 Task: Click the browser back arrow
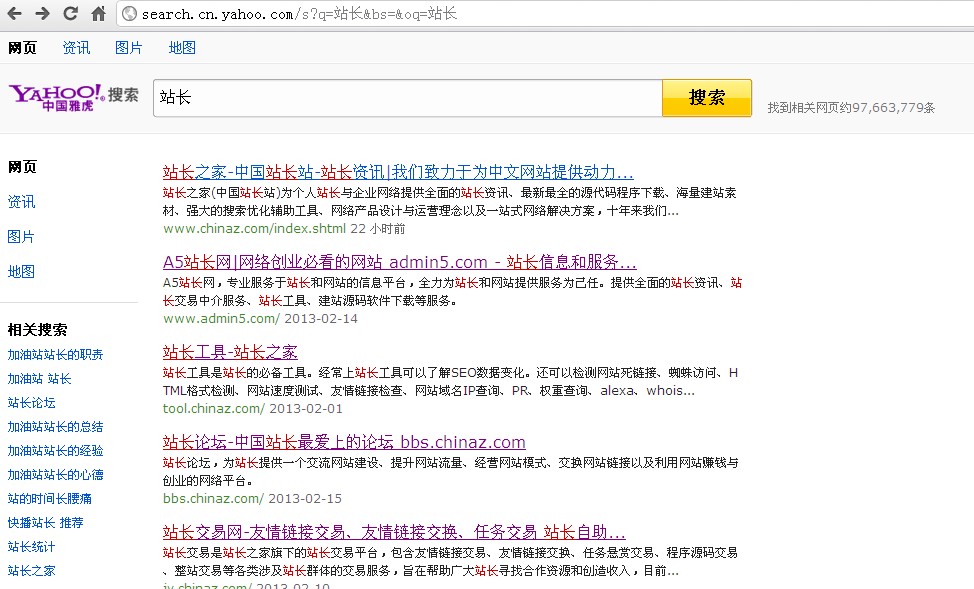point(15,13)
